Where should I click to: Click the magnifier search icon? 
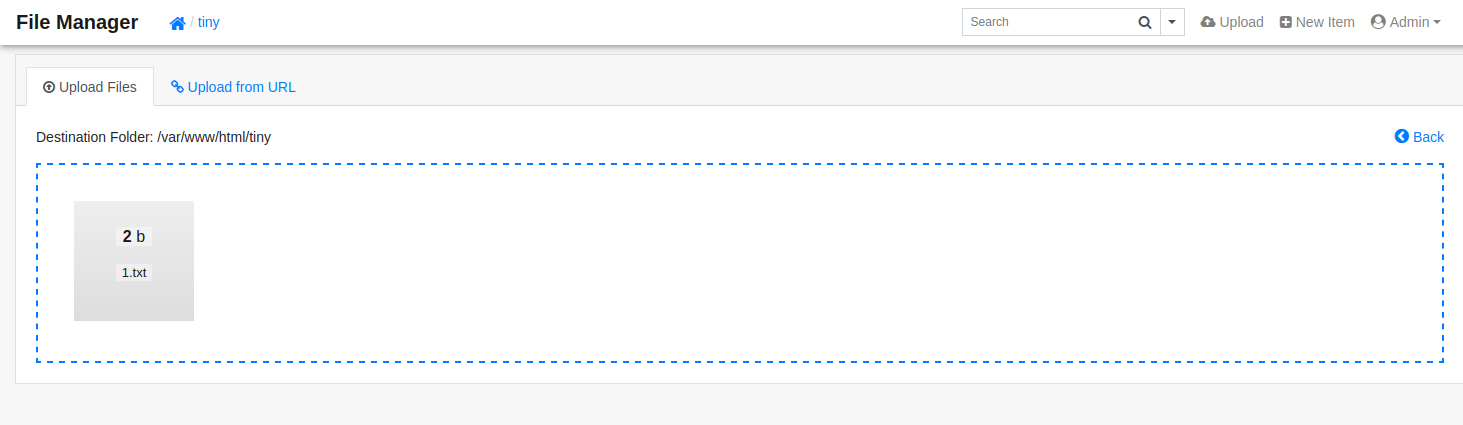[1145, 22]
